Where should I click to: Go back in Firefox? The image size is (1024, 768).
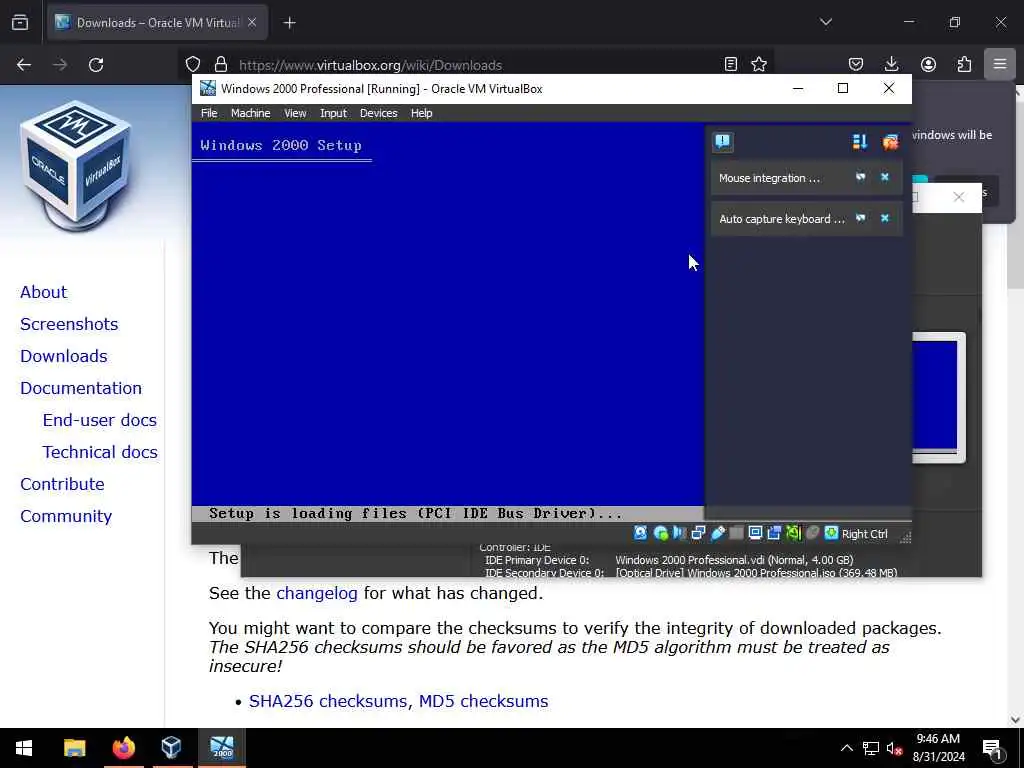point(24,65)
